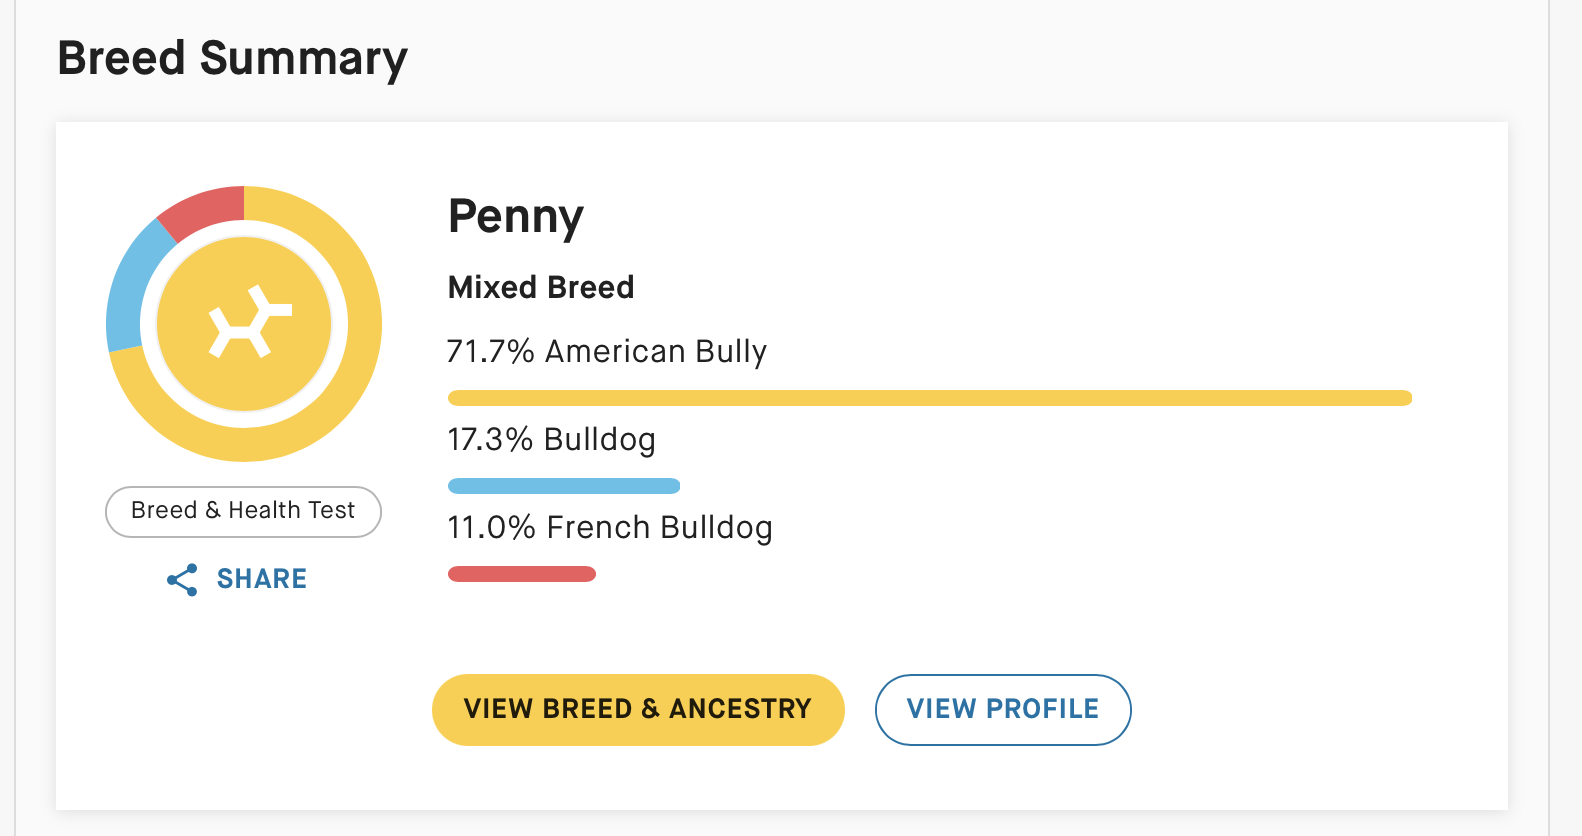
Task: Click the share icon under the chart
Action: [182, 580]
